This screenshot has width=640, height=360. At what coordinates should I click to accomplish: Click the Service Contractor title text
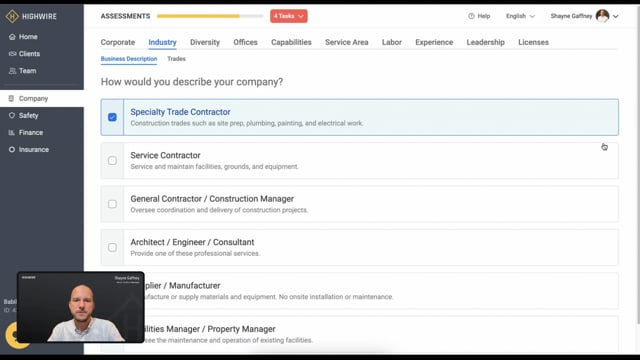(x=165, y=156)
